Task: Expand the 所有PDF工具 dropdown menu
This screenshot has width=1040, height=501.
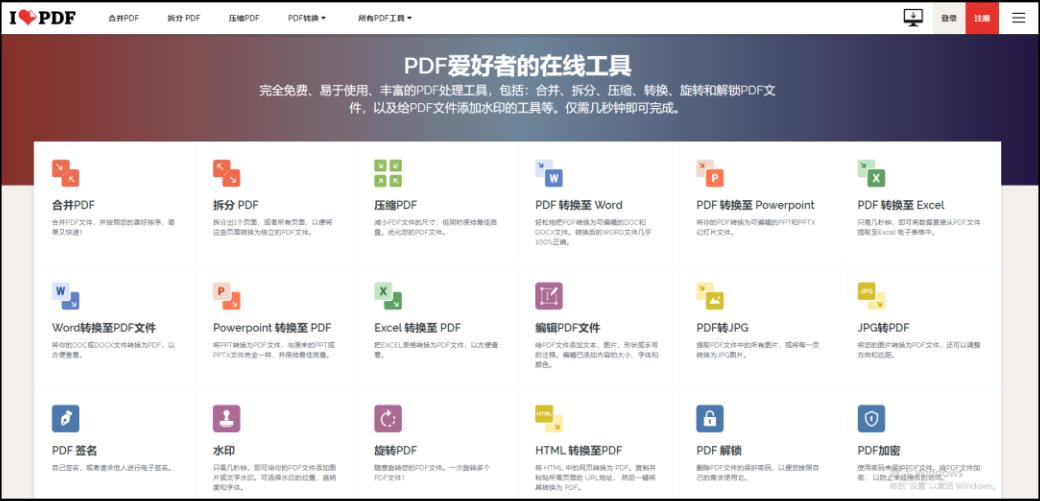Action: tap(384, 18)
